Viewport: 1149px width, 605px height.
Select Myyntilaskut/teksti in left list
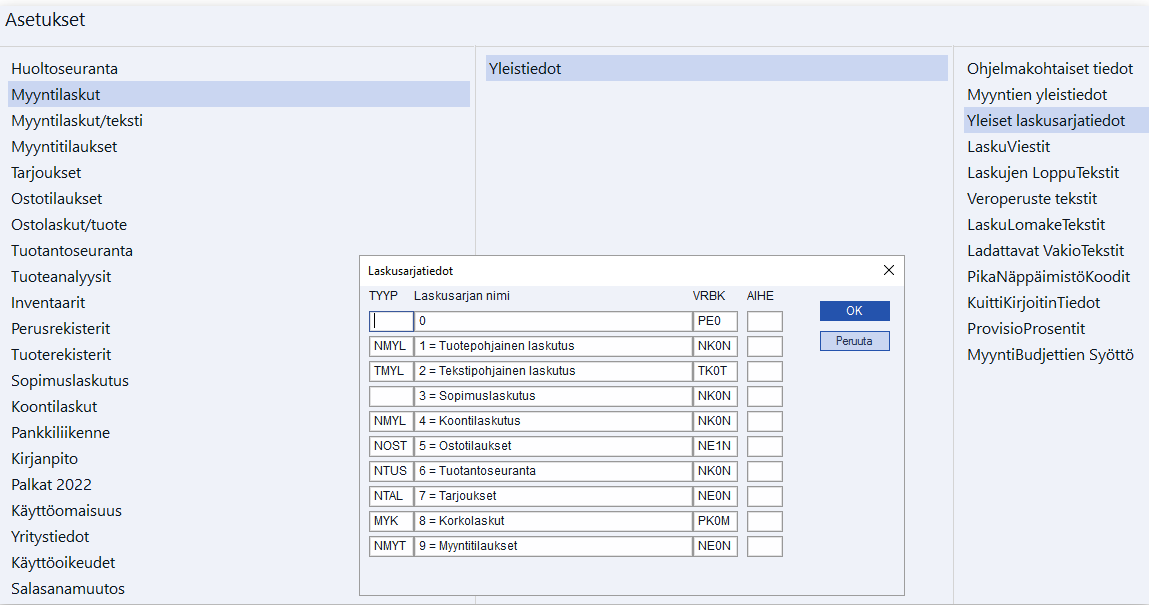point(77,121)
